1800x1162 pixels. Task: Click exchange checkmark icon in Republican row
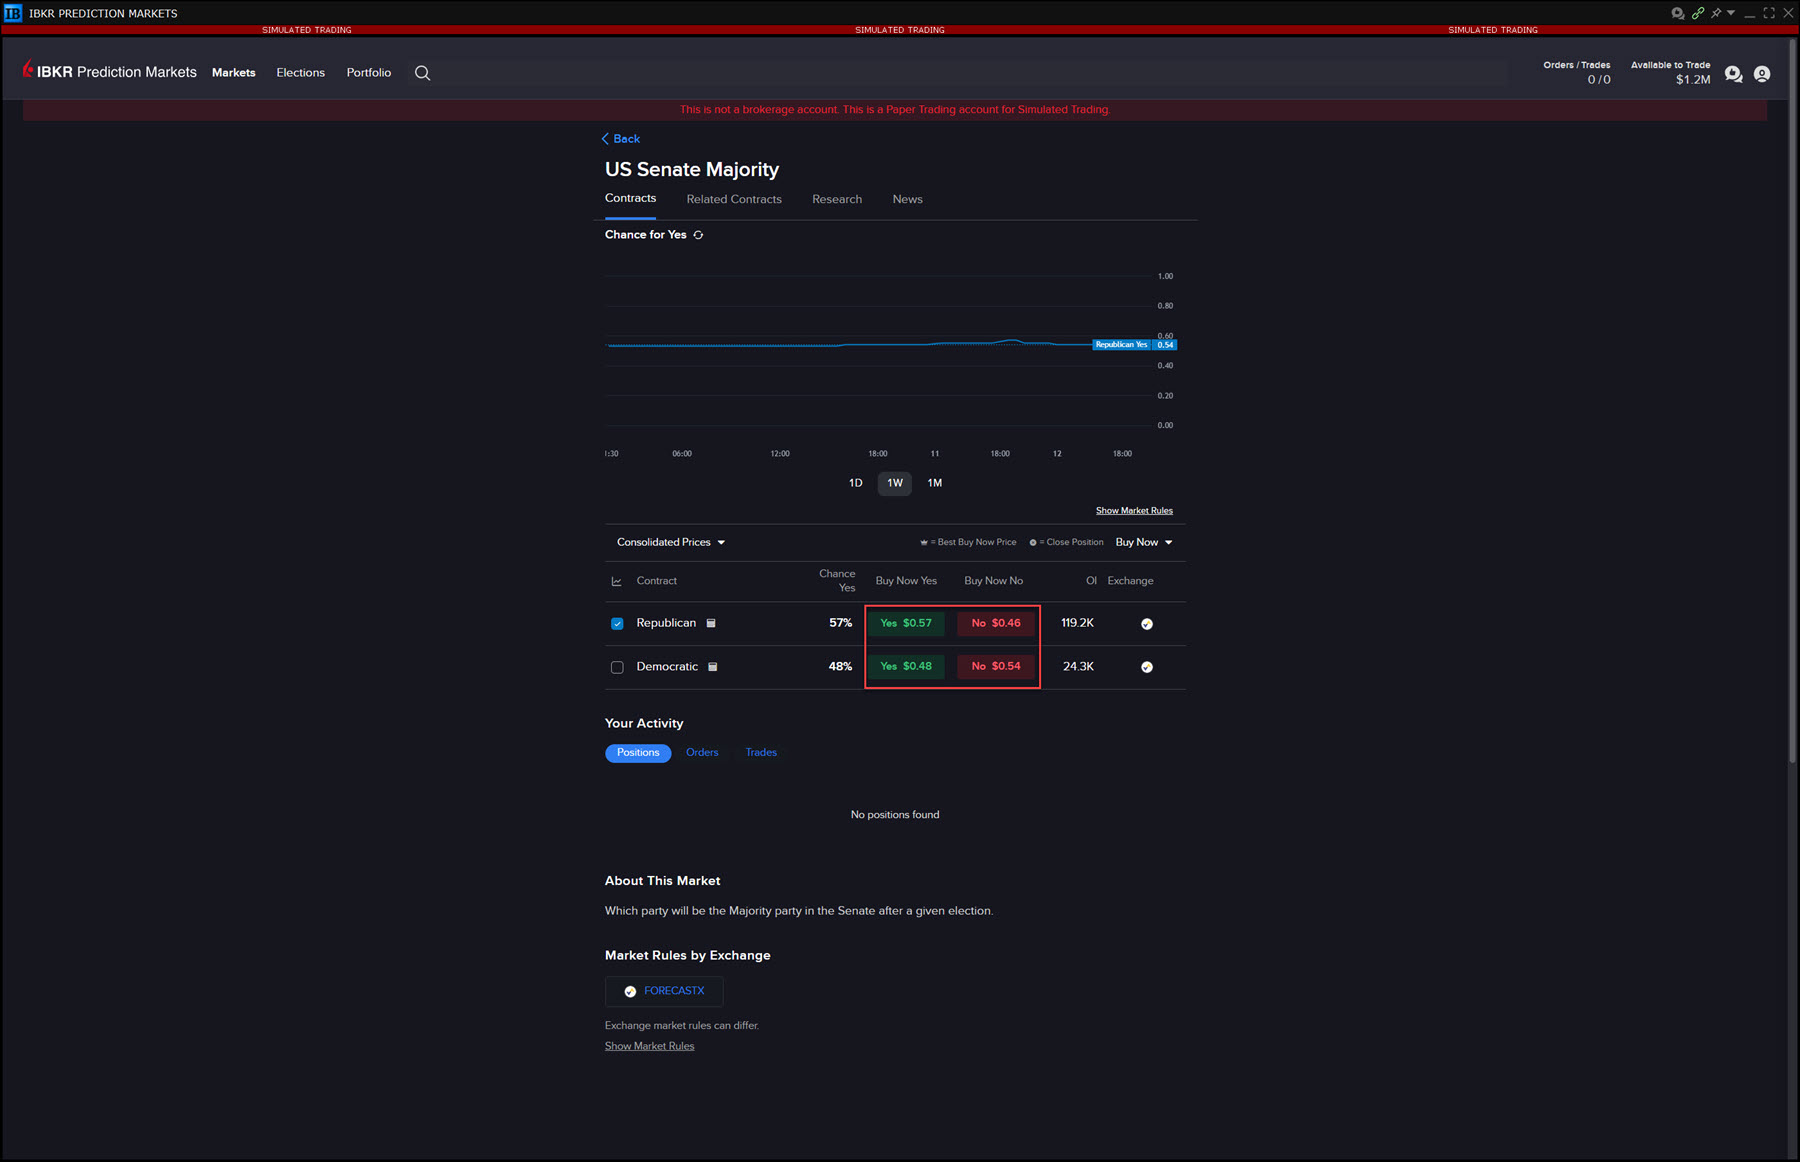pos(1147,624)
